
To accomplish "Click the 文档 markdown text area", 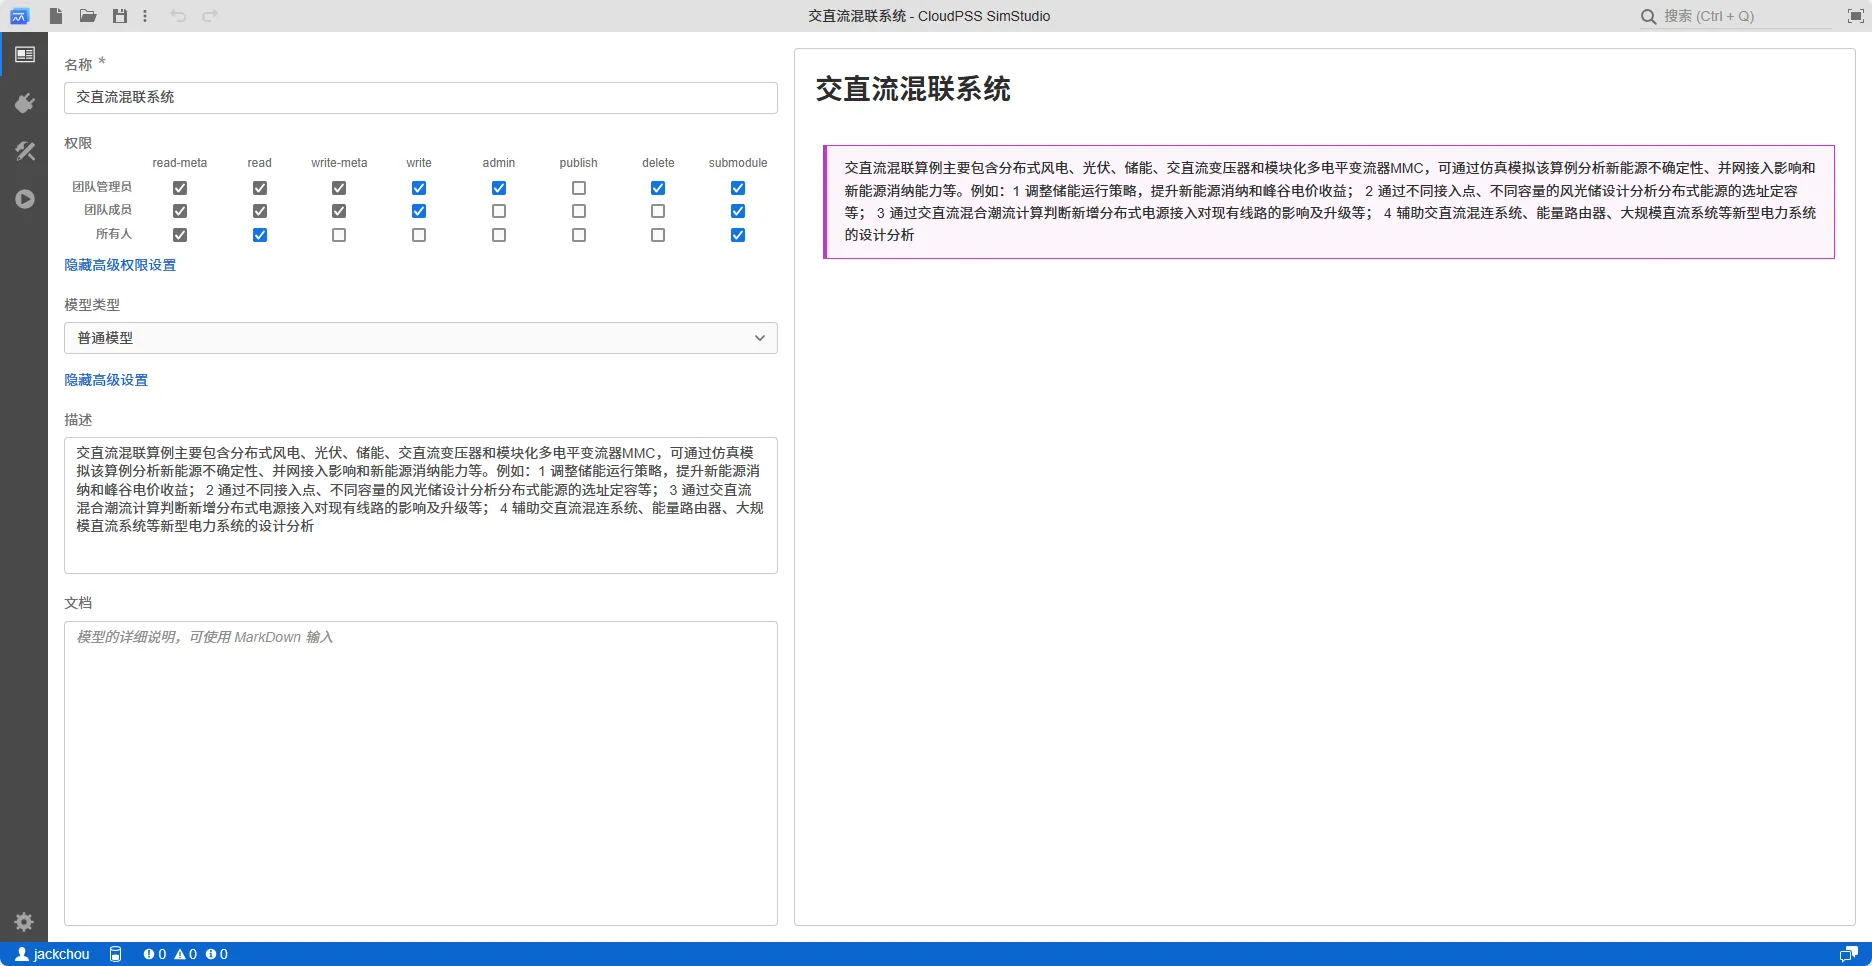I will 421,773.
